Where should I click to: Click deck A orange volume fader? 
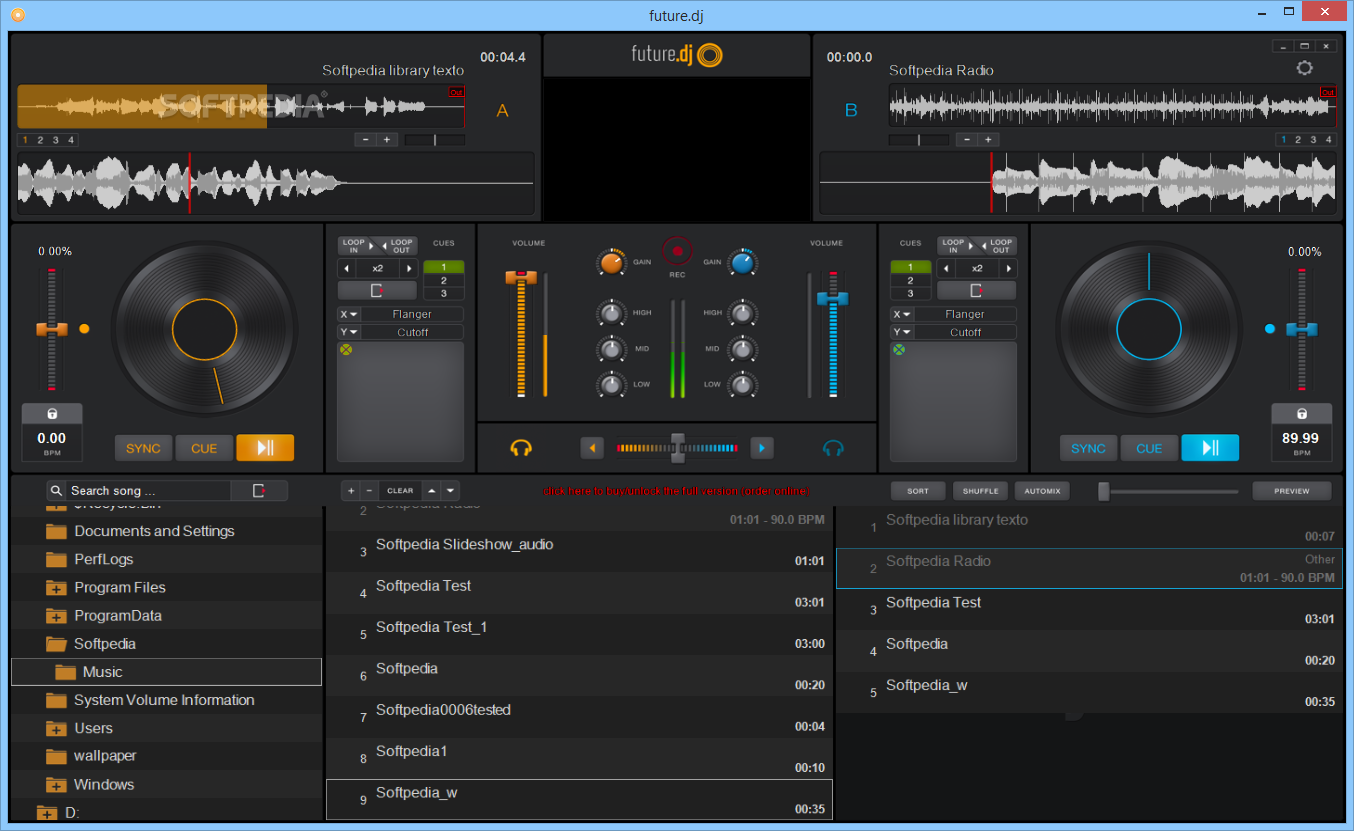pyautogui.click(x=521, y=277)
